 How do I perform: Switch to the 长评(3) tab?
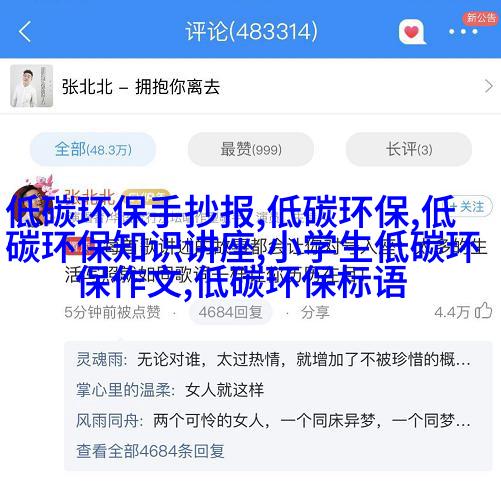point(409,149)
